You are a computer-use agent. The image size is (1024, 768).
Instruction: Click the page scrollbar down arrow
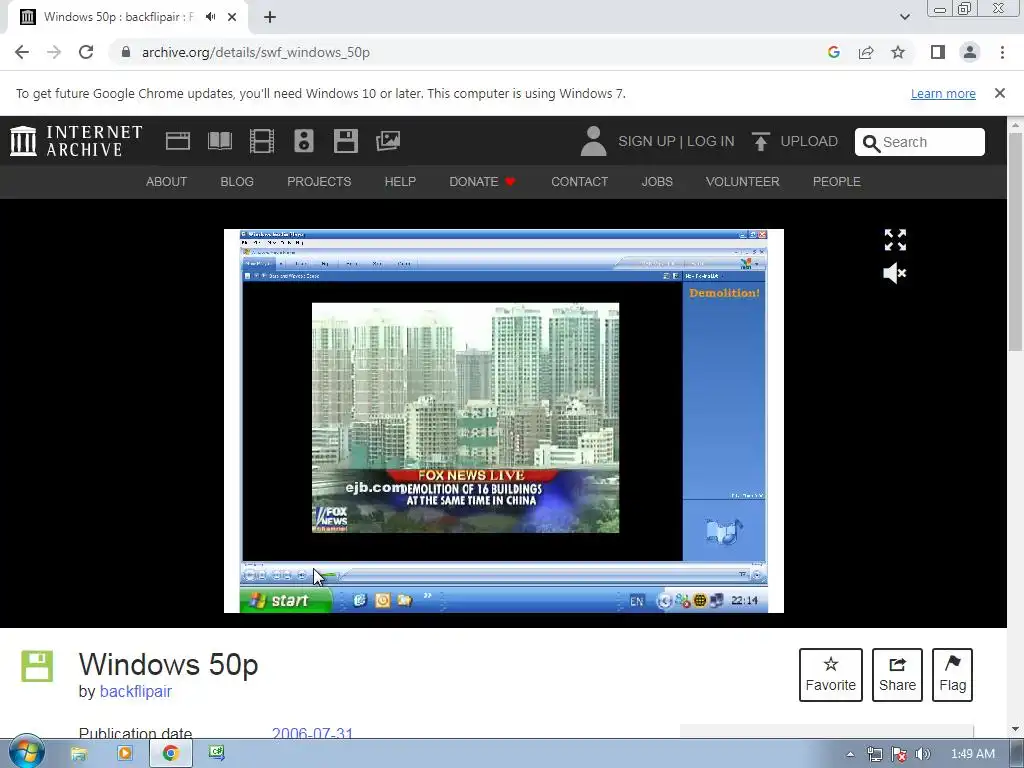(1016, 729)
